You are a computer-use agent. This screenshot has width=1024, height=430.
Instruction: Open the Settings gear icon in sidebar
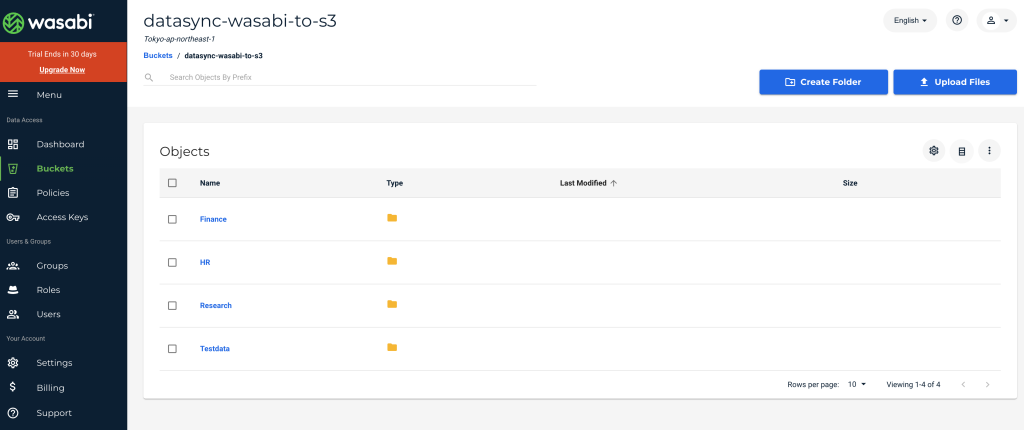pyautogui.click(x=12, y=363)
